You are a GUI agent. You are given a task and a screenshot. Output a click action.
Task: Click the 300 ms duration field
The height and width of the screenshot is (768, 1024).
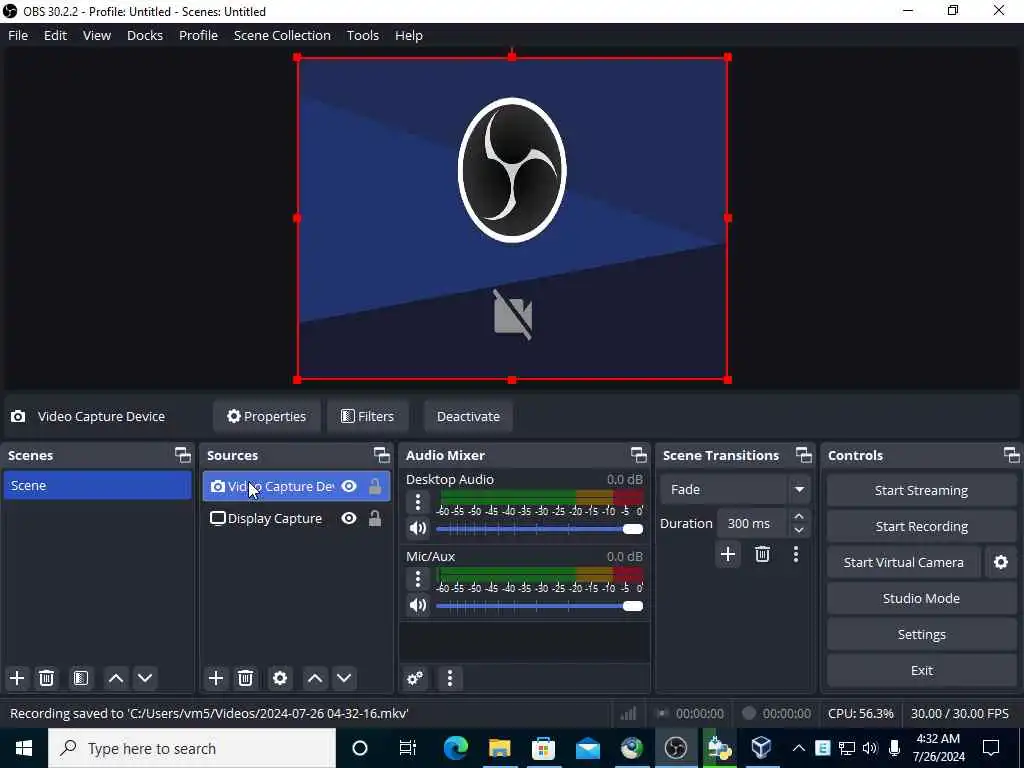752,523
